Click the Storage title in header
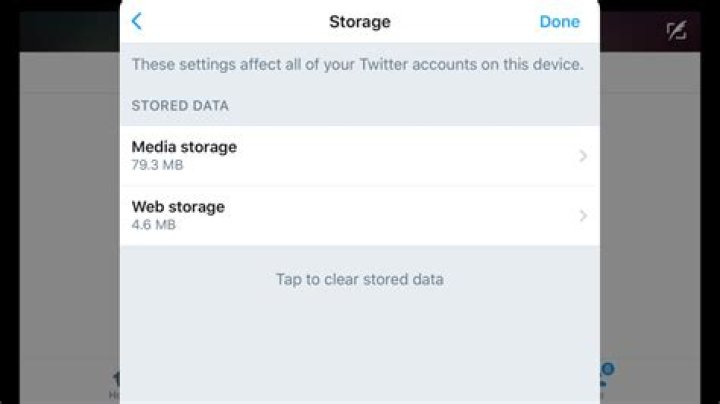 359,21
